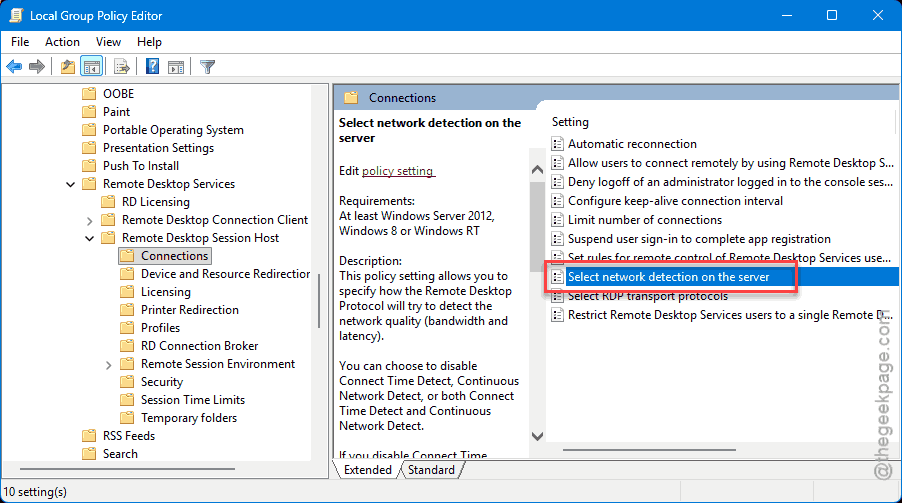The width and height of the screenshot is (902, 503).
Task: Open the Action menu
Action: 62,42
